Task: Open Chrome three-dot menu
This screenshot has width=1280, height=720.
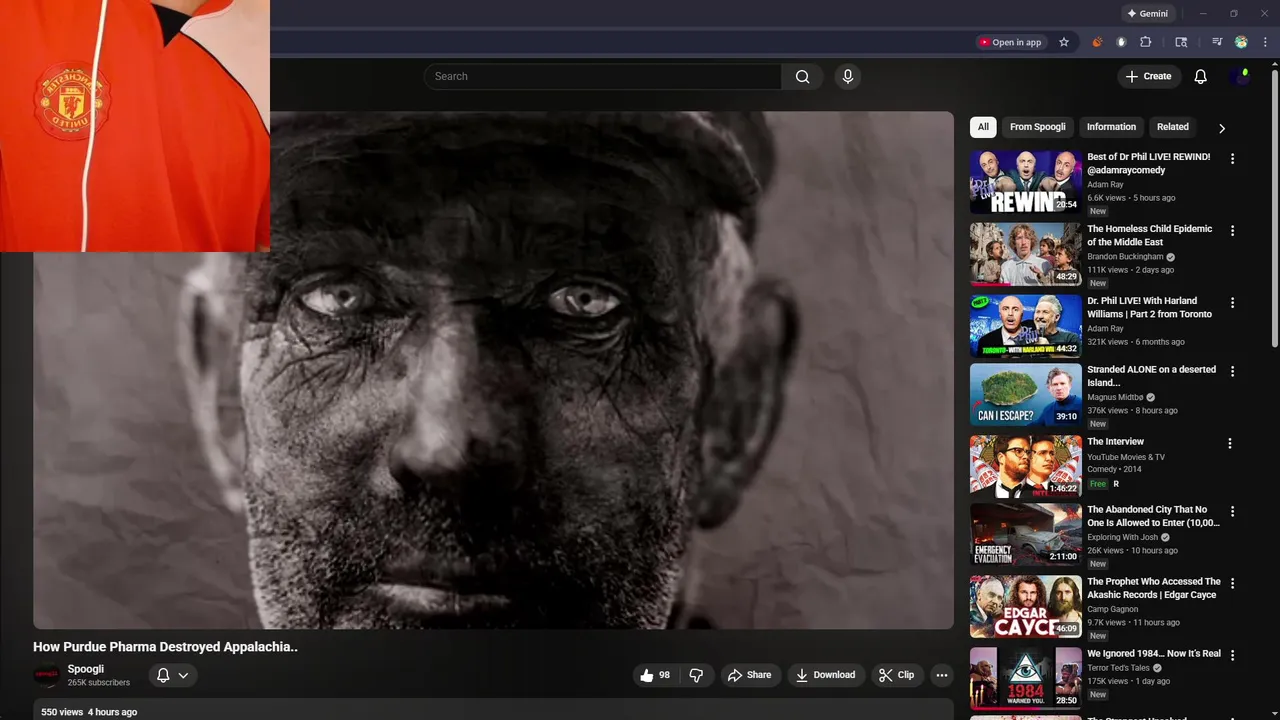Action: 1266,42
